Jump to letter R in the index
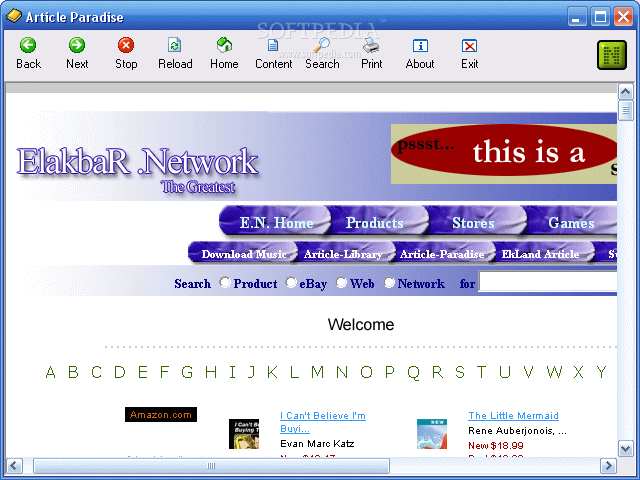 (x=438, y=372)
